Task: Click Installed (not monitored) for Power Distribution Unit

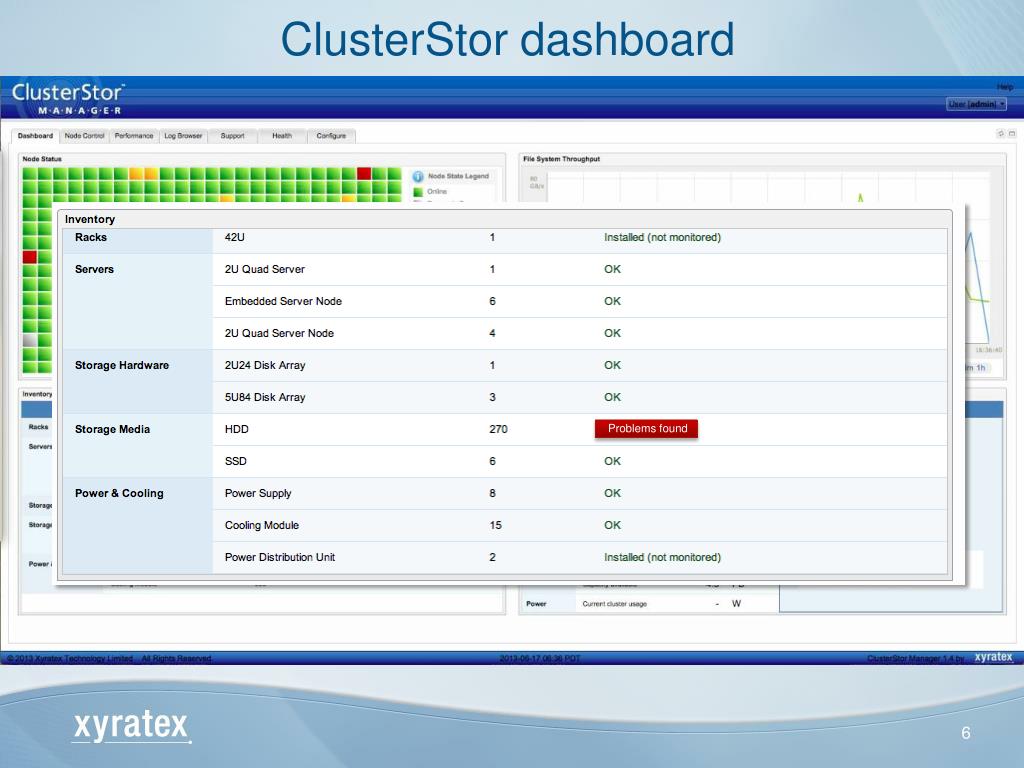Action: 662,557
